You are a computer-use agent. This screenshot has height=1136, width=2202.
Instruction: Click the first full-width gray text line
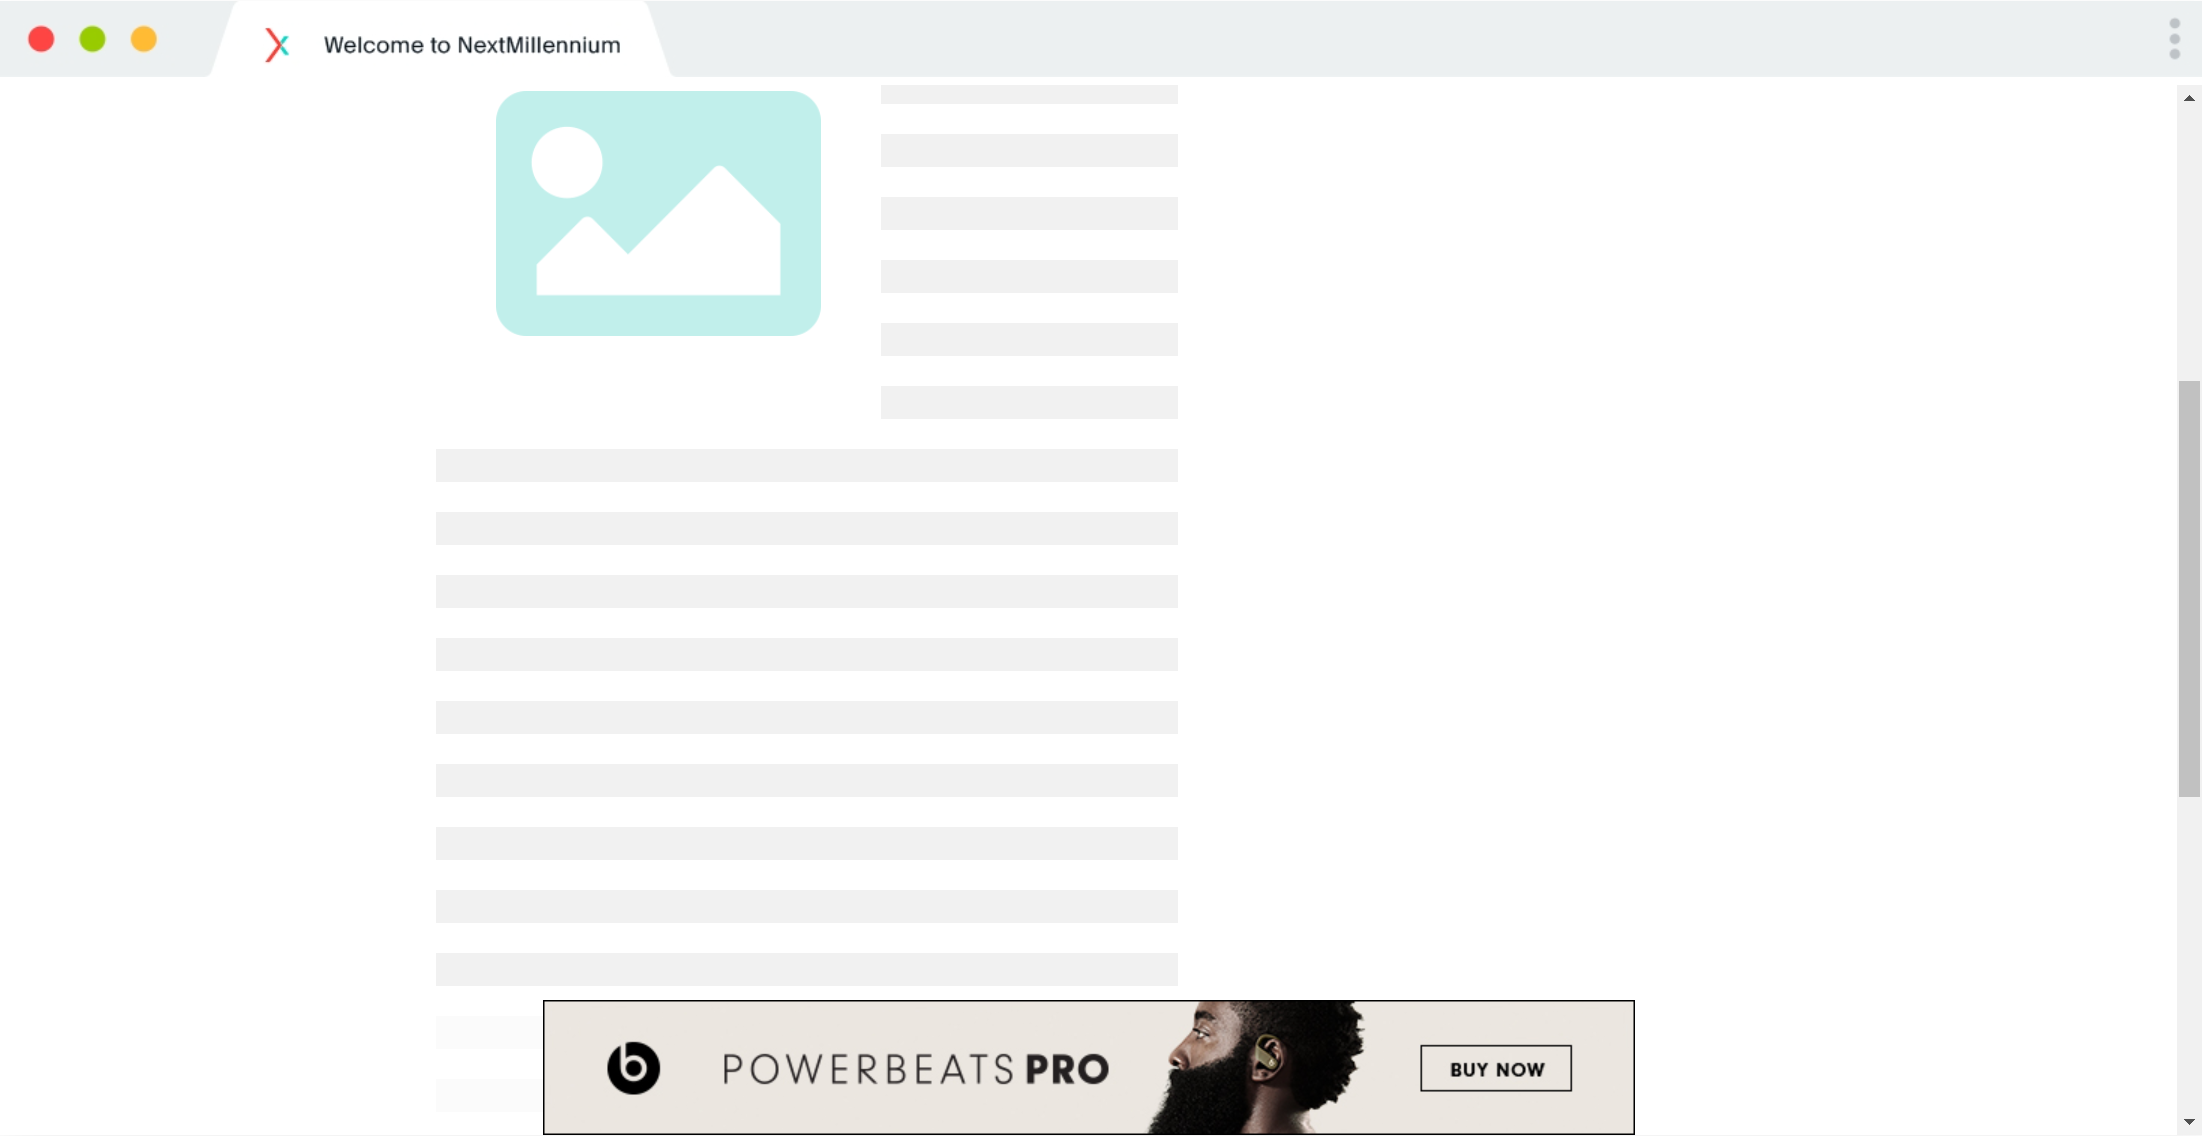(806, 465)
